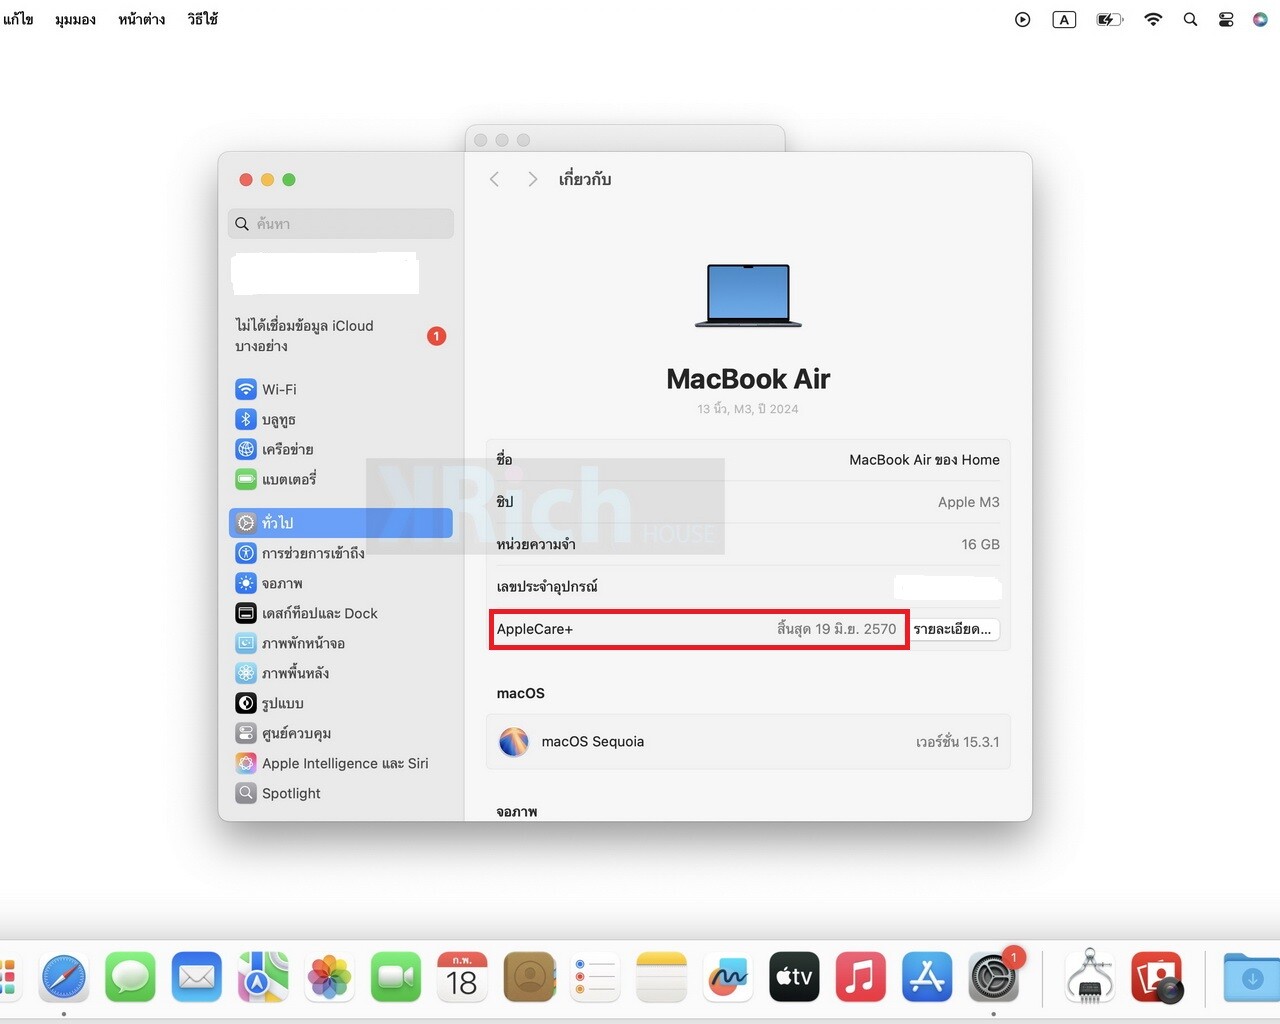
Task: Open the หน้าต่าง (Window) menu
Action: click(141, 19)
